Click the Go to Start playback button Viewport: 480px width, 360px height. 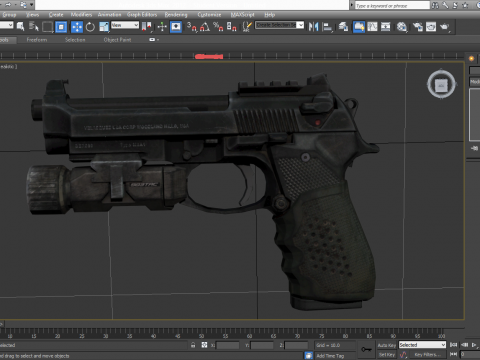[x=453, y=345]
